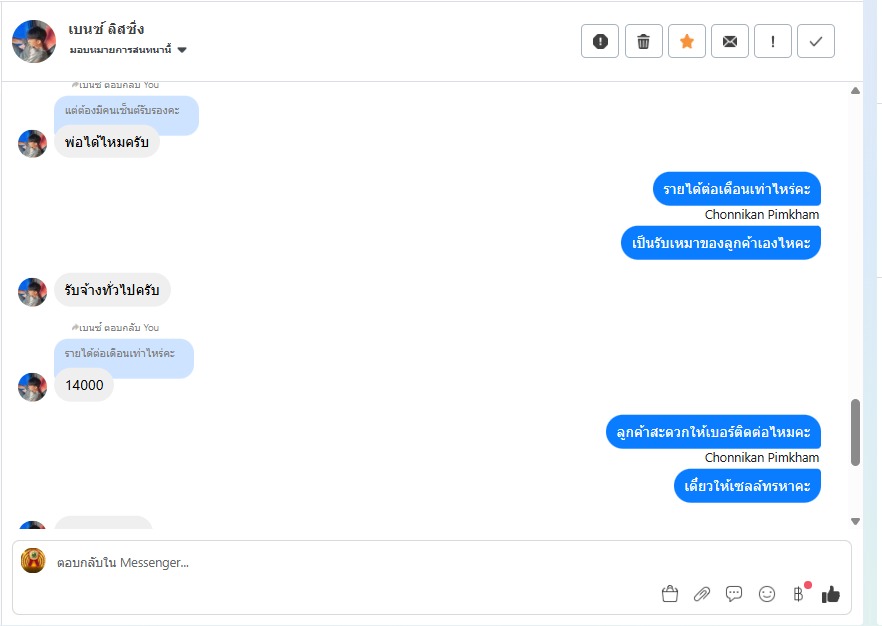Open customer profile picture in header
The image size is (882, 626).
[34, 41]
